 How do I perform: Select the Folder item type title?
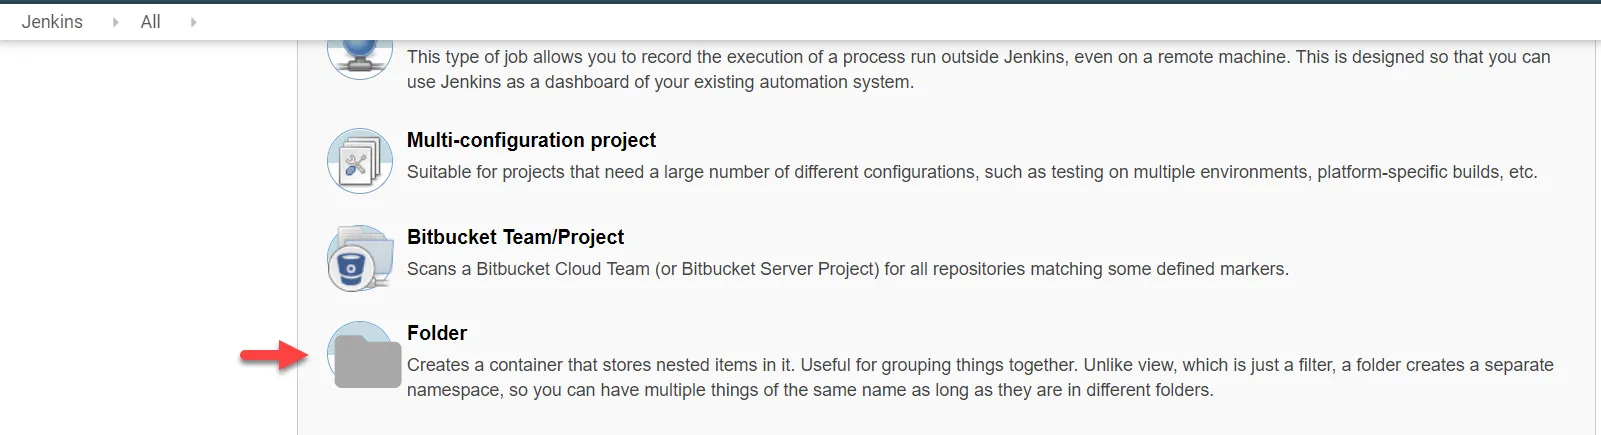[437, 333]
